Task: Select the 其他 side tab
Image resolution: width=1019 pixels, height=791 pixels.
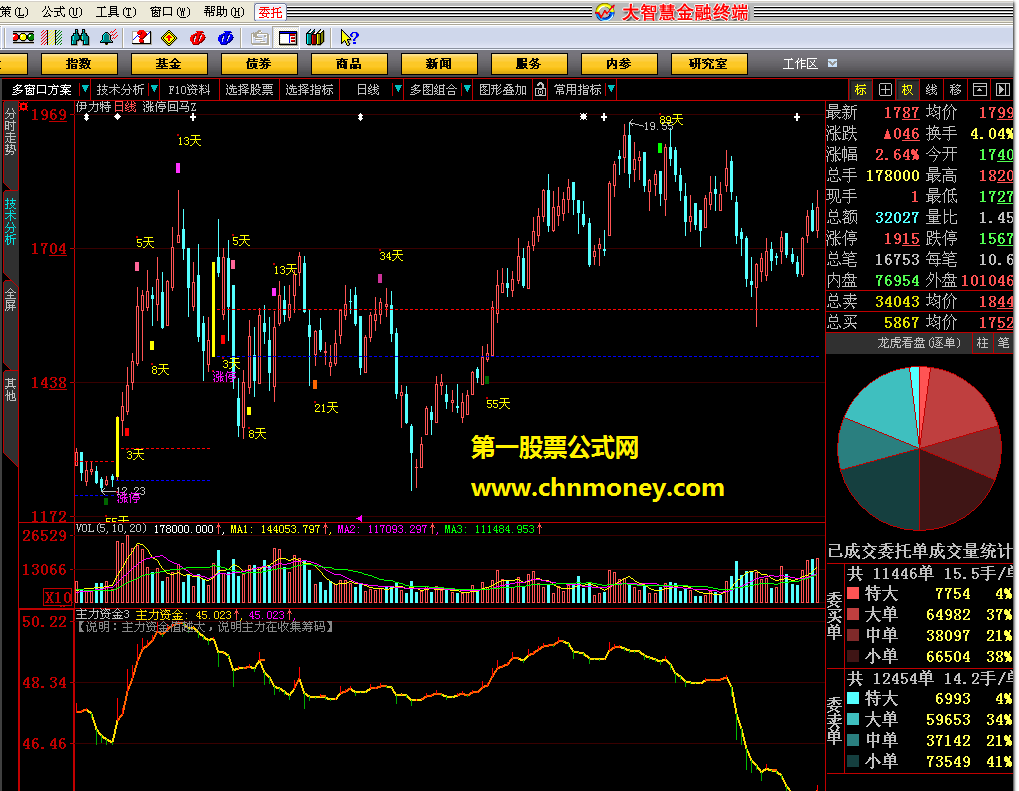Action: [10, 389]
